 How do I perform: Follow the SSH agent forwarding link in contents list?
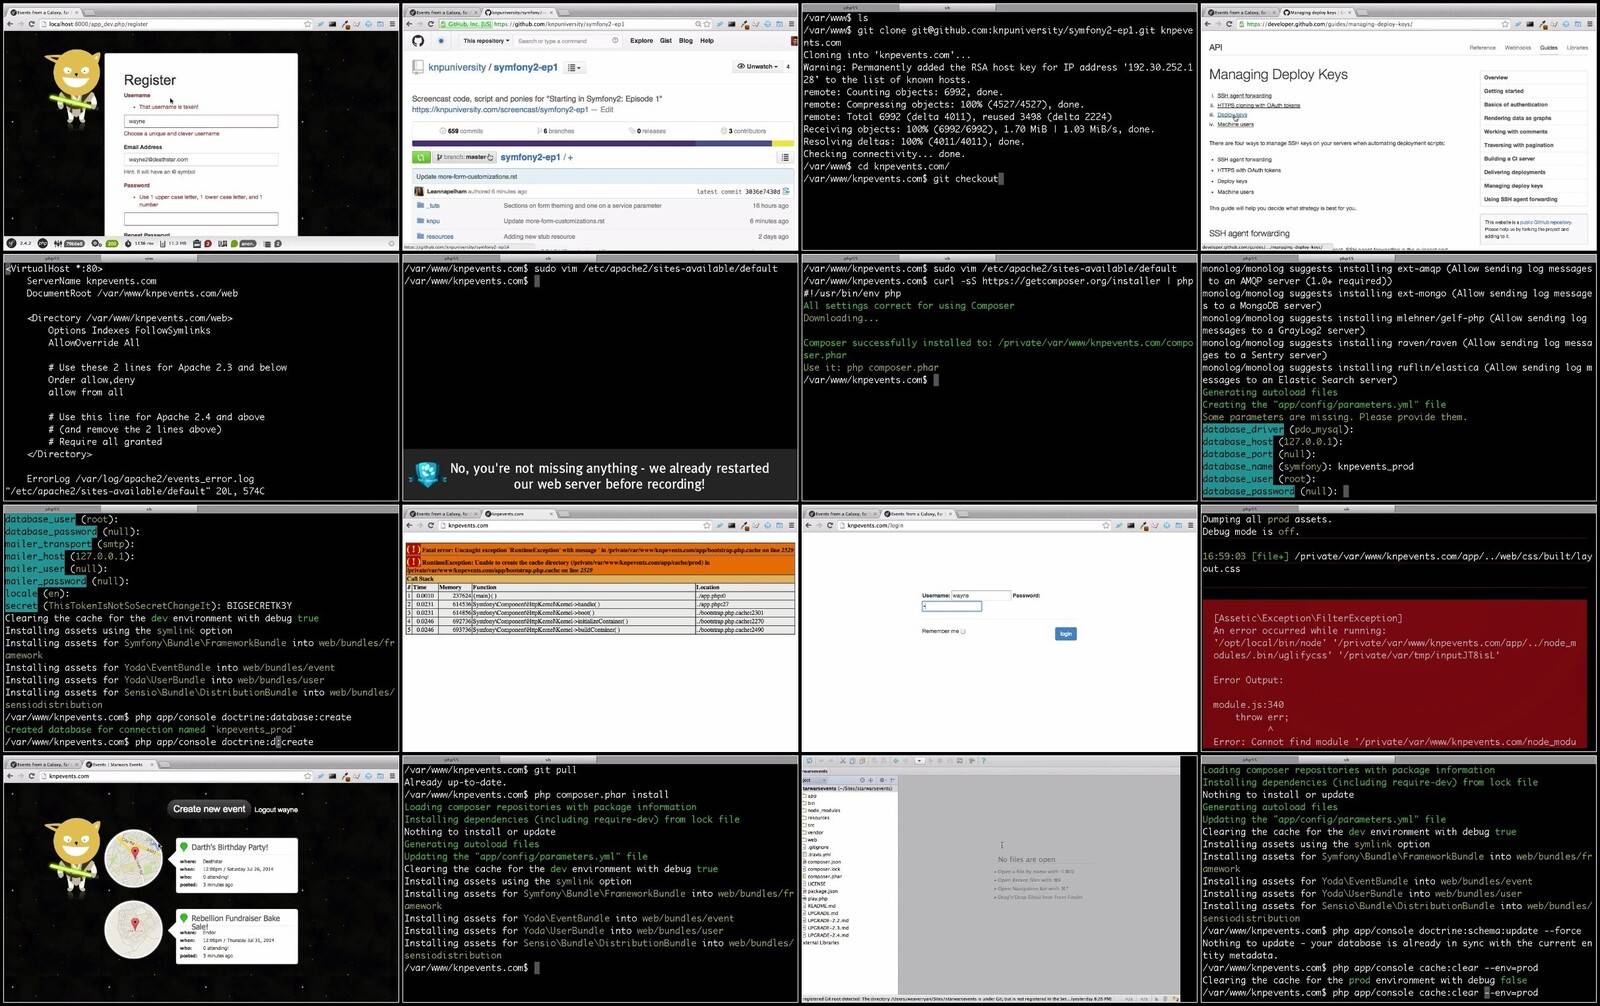(1244, 96)
